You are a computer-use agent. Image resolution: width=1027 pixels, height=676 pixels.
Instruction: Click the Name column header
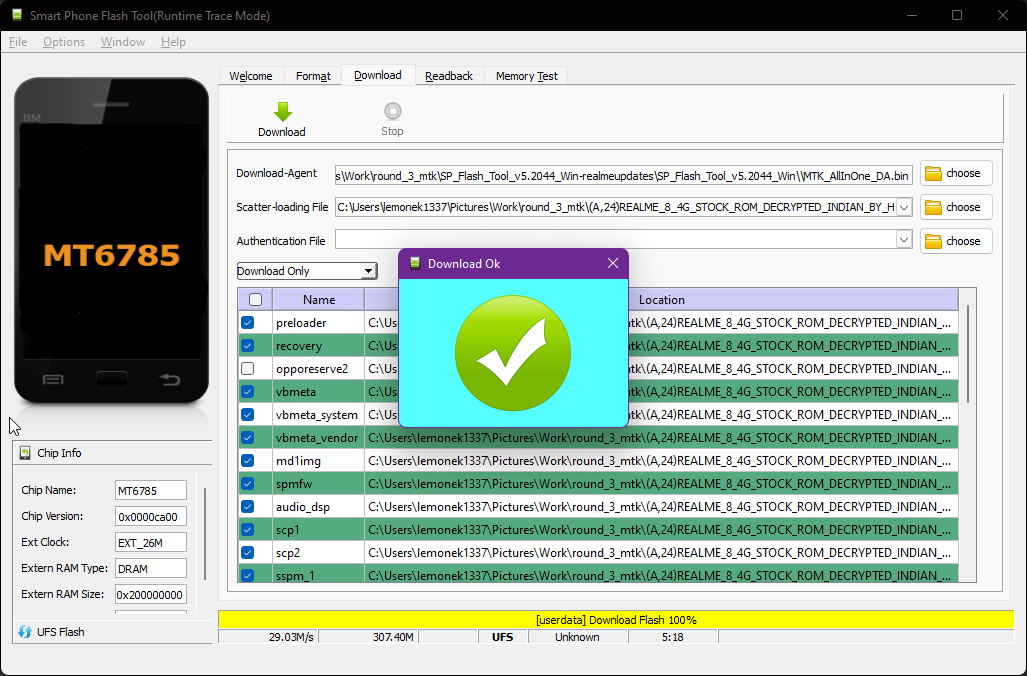tap(318, 299)
